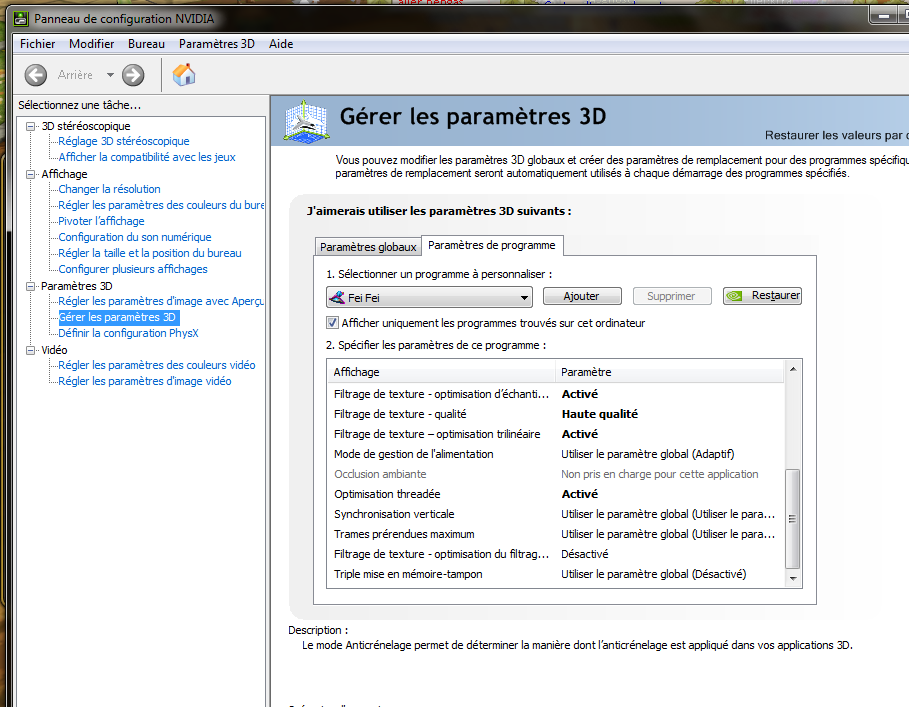Click the 3D settings header graphic icon

point(306,121)
